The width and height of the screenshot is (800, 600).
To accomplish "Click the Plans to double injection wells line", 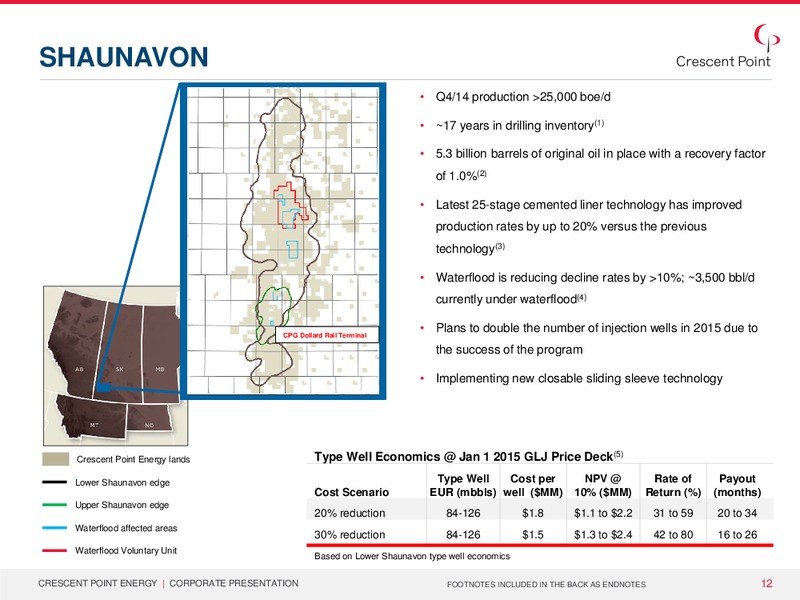I will pos(597,328).
